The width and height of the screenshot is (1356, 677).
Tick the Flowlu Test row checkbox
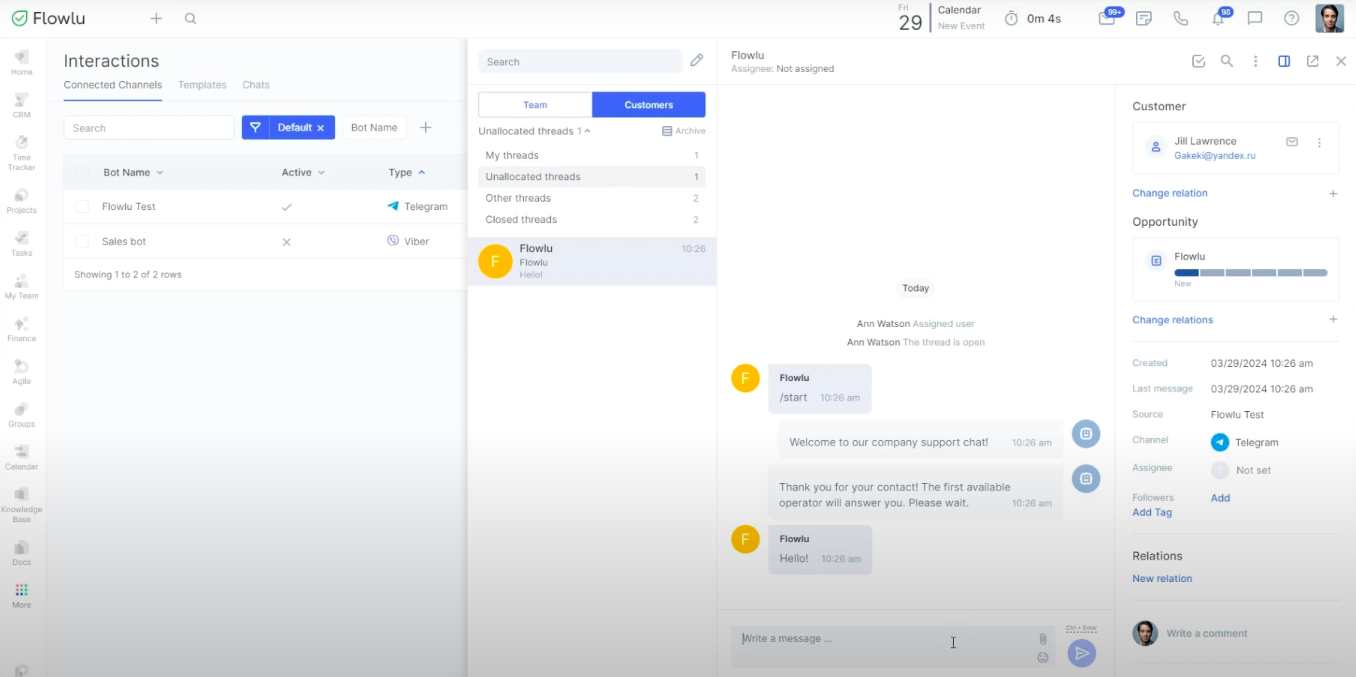click(82, 206)
